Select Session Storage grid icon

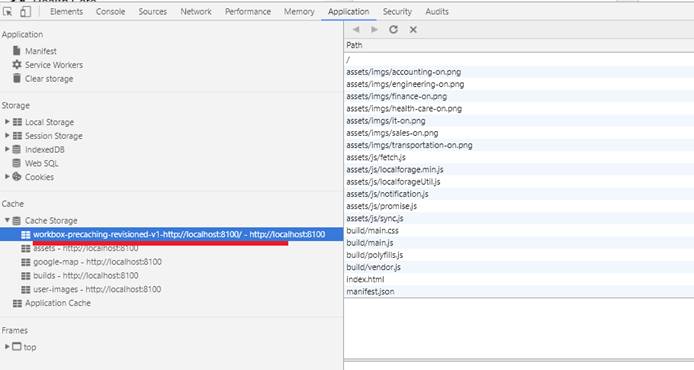pos(17,136)
